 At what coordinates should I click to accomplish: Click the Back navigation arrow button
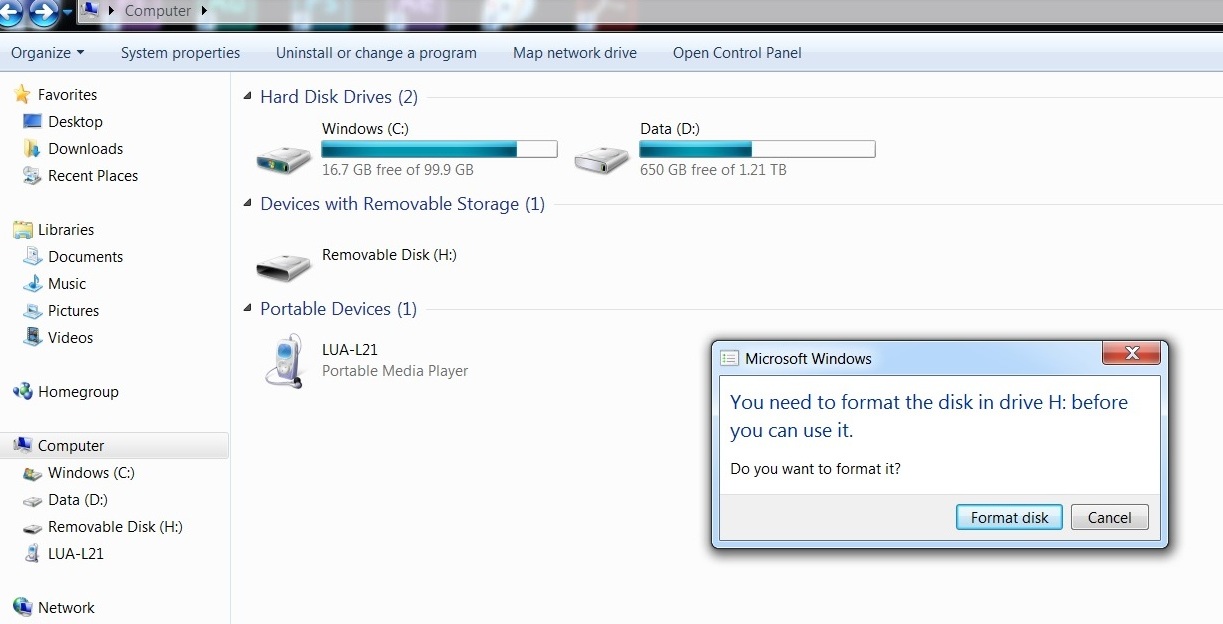[9, 11]
